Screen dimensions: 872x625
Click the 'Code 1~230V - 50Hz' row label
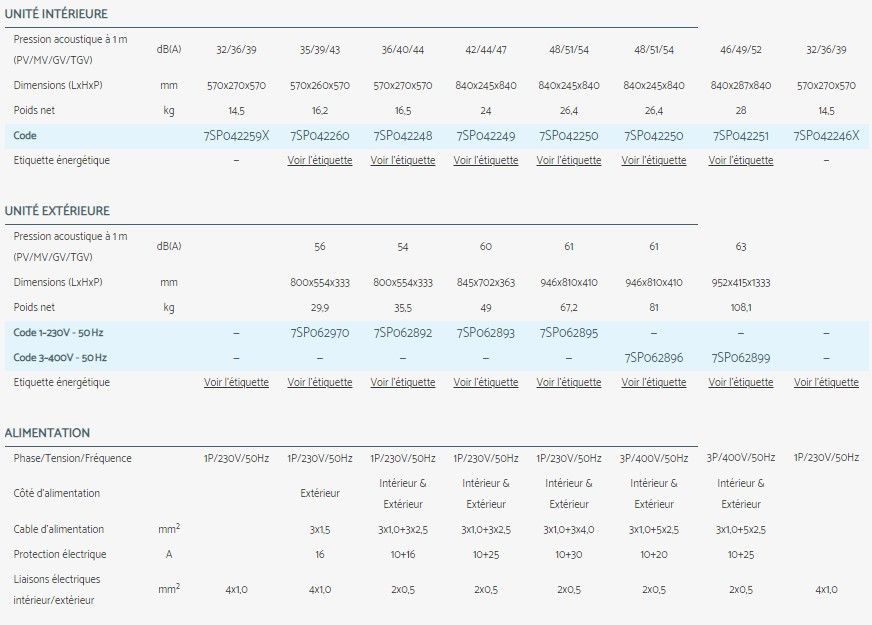[x=60, y=333]
